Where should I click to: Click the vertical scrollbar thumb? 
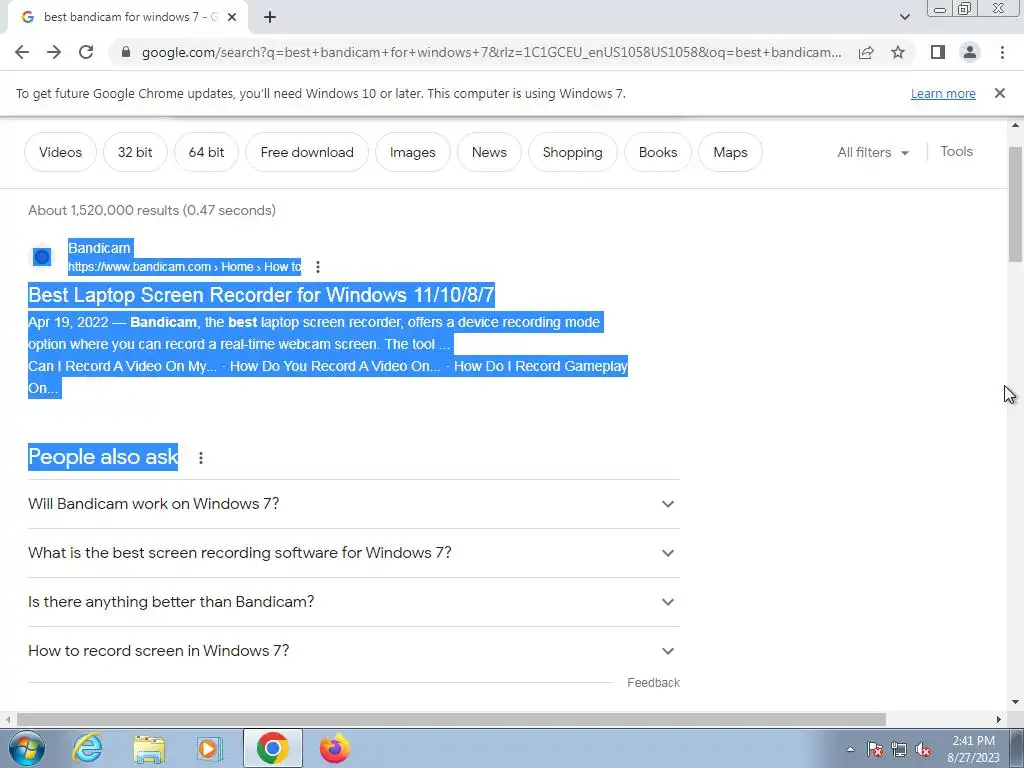point(1016,204)
